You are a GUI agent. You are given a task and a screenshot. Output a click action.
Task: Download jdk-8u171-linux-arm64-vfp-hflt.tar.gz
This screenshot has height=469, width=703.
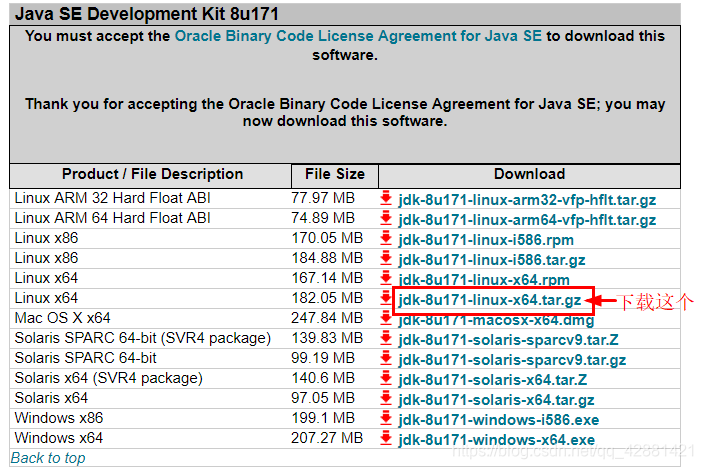click(x=527, y=220)
